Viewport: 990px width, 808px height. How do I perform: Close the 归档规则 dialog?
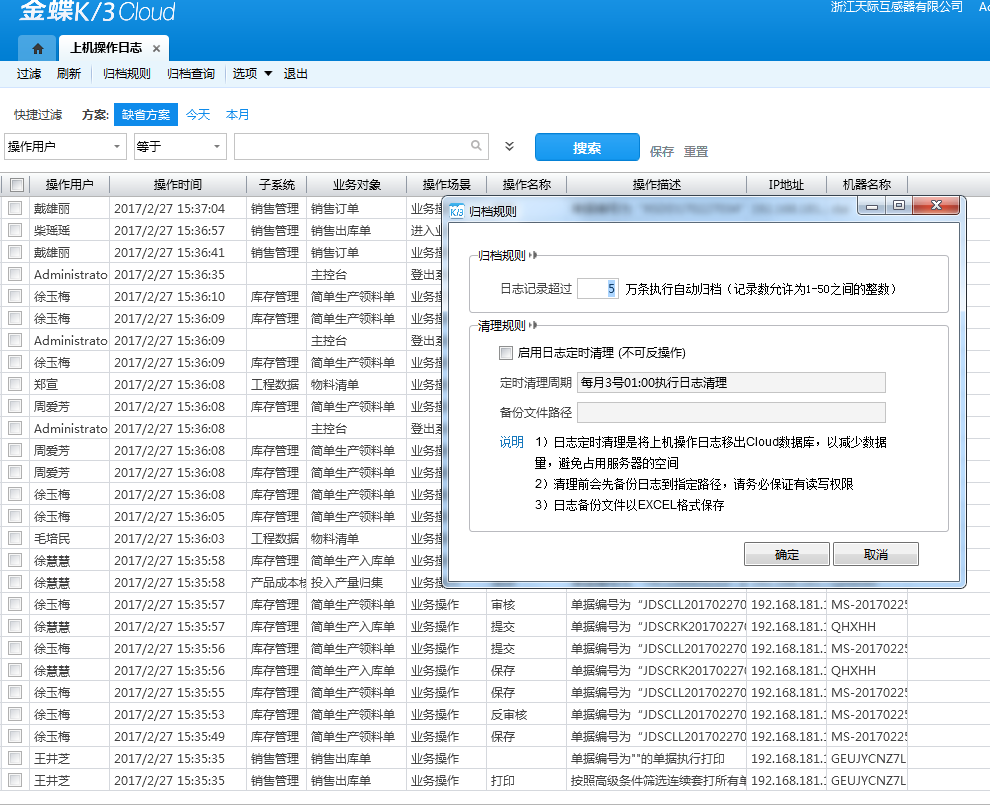(x=936, y=206)
